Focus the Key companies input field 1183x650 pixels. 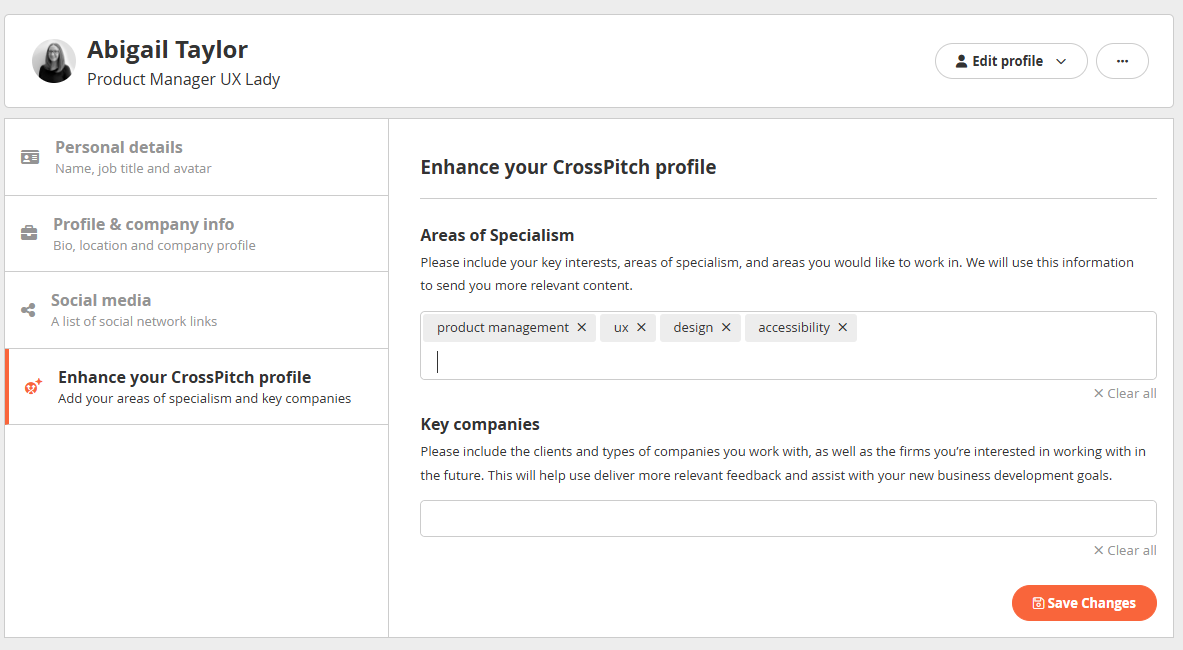[x=788, y=519]
